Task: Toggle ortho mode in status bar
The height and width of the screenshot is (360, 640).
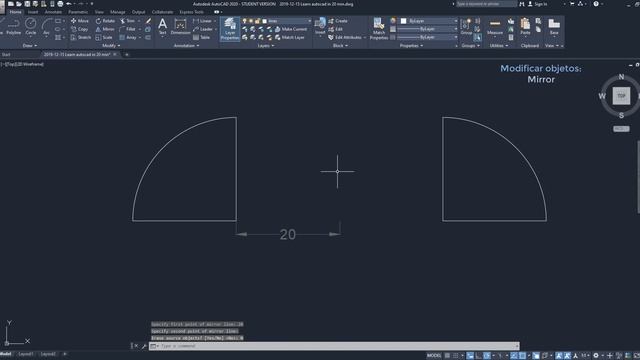Action: point(478,356)
